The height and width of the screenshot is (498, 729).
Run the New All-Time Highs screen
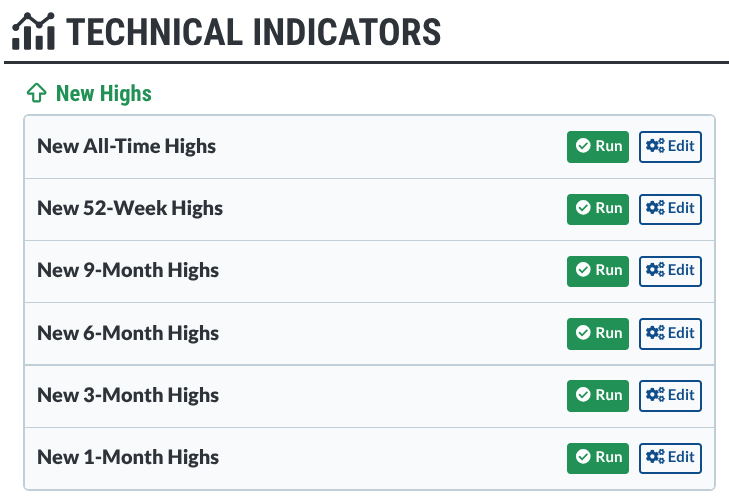click(x=598, y=146)
